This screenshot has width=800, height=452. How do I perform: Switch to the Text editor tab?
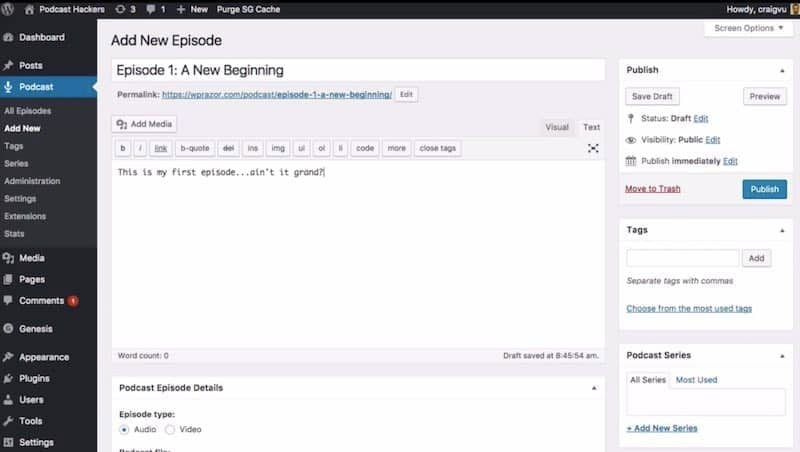click(x=591, y=127)
